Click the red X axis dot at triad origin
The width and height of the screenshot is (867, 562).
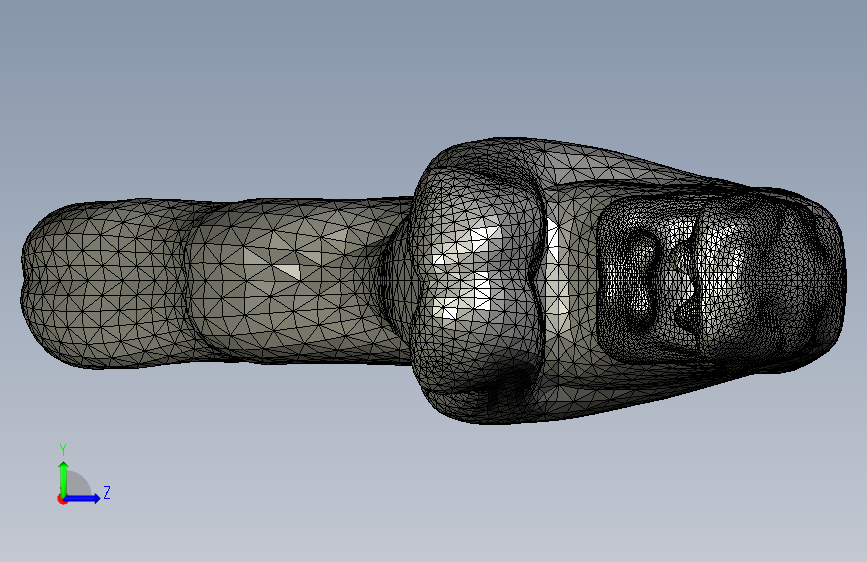coord(62,499)
